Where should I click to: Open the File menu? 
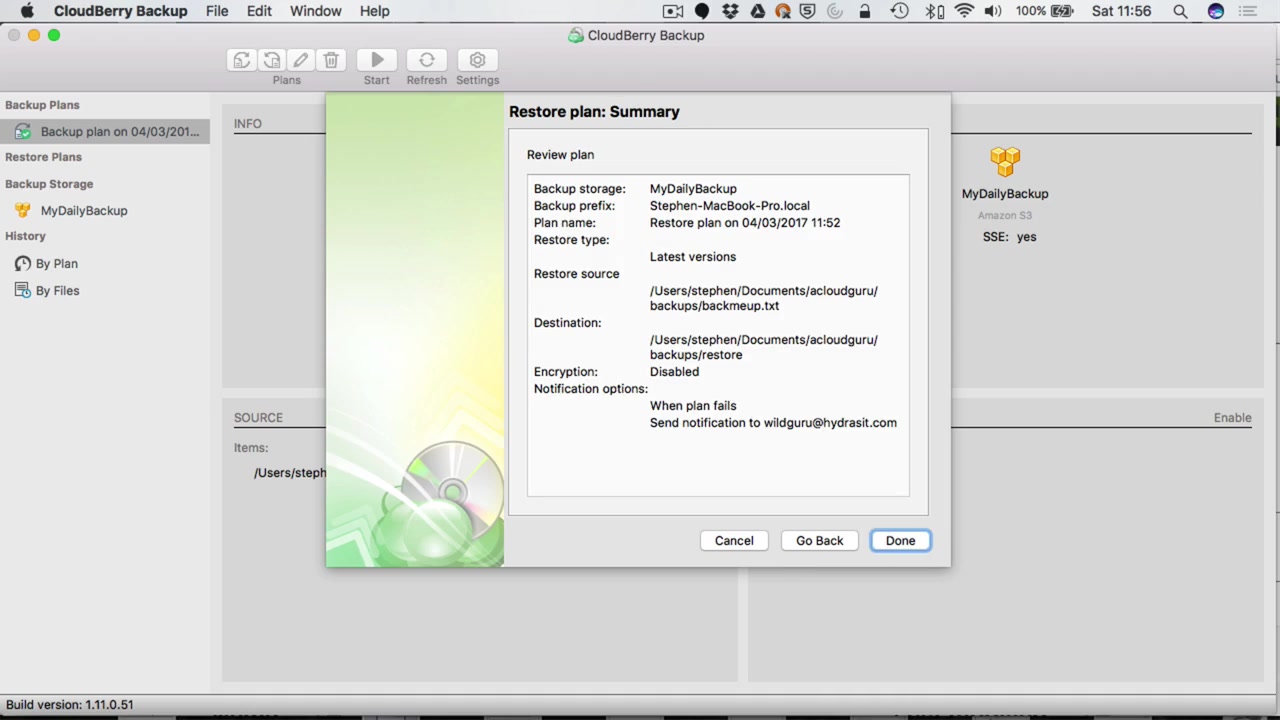click(x=217, y=11)
